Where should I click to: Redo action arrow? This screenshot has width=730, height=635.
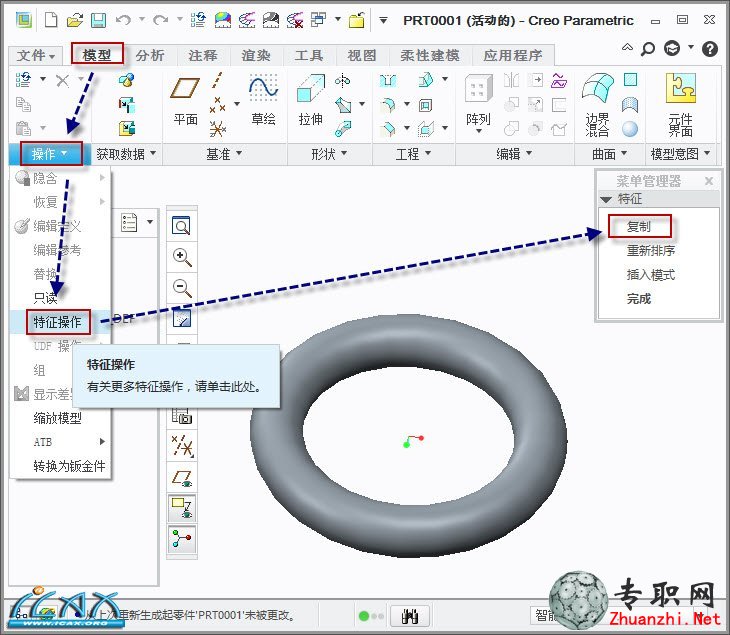[x=161, y=20]
